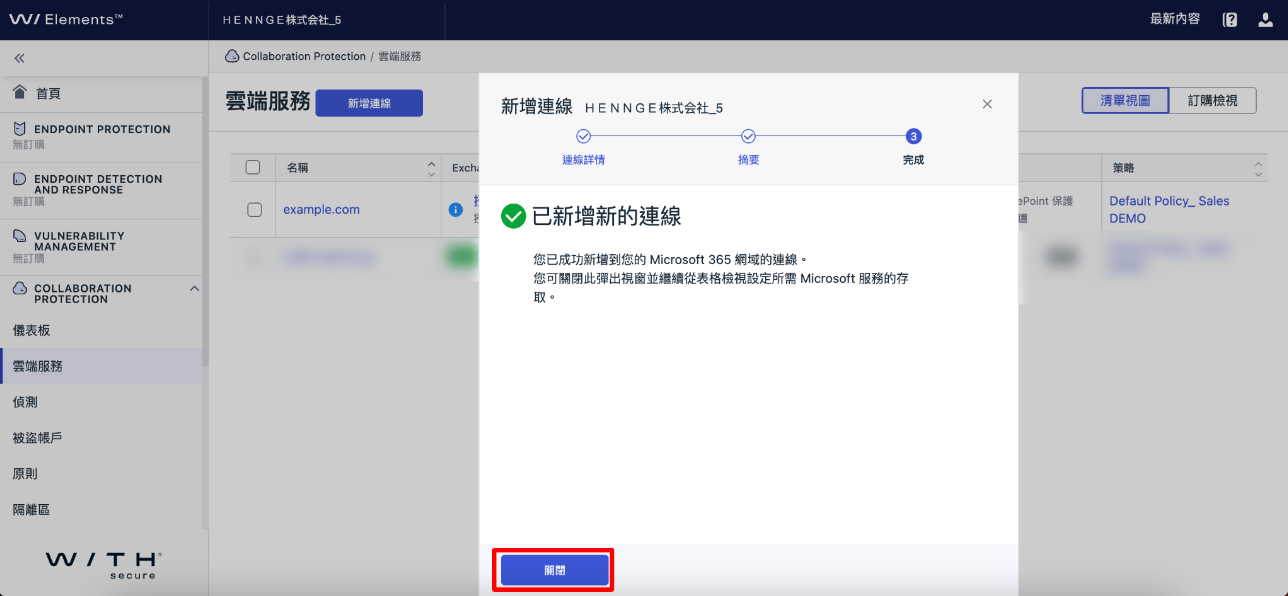This screenshot has width=1288, height=596.
Task: Collapse the Collaboration Protection section
Action: 194,289
